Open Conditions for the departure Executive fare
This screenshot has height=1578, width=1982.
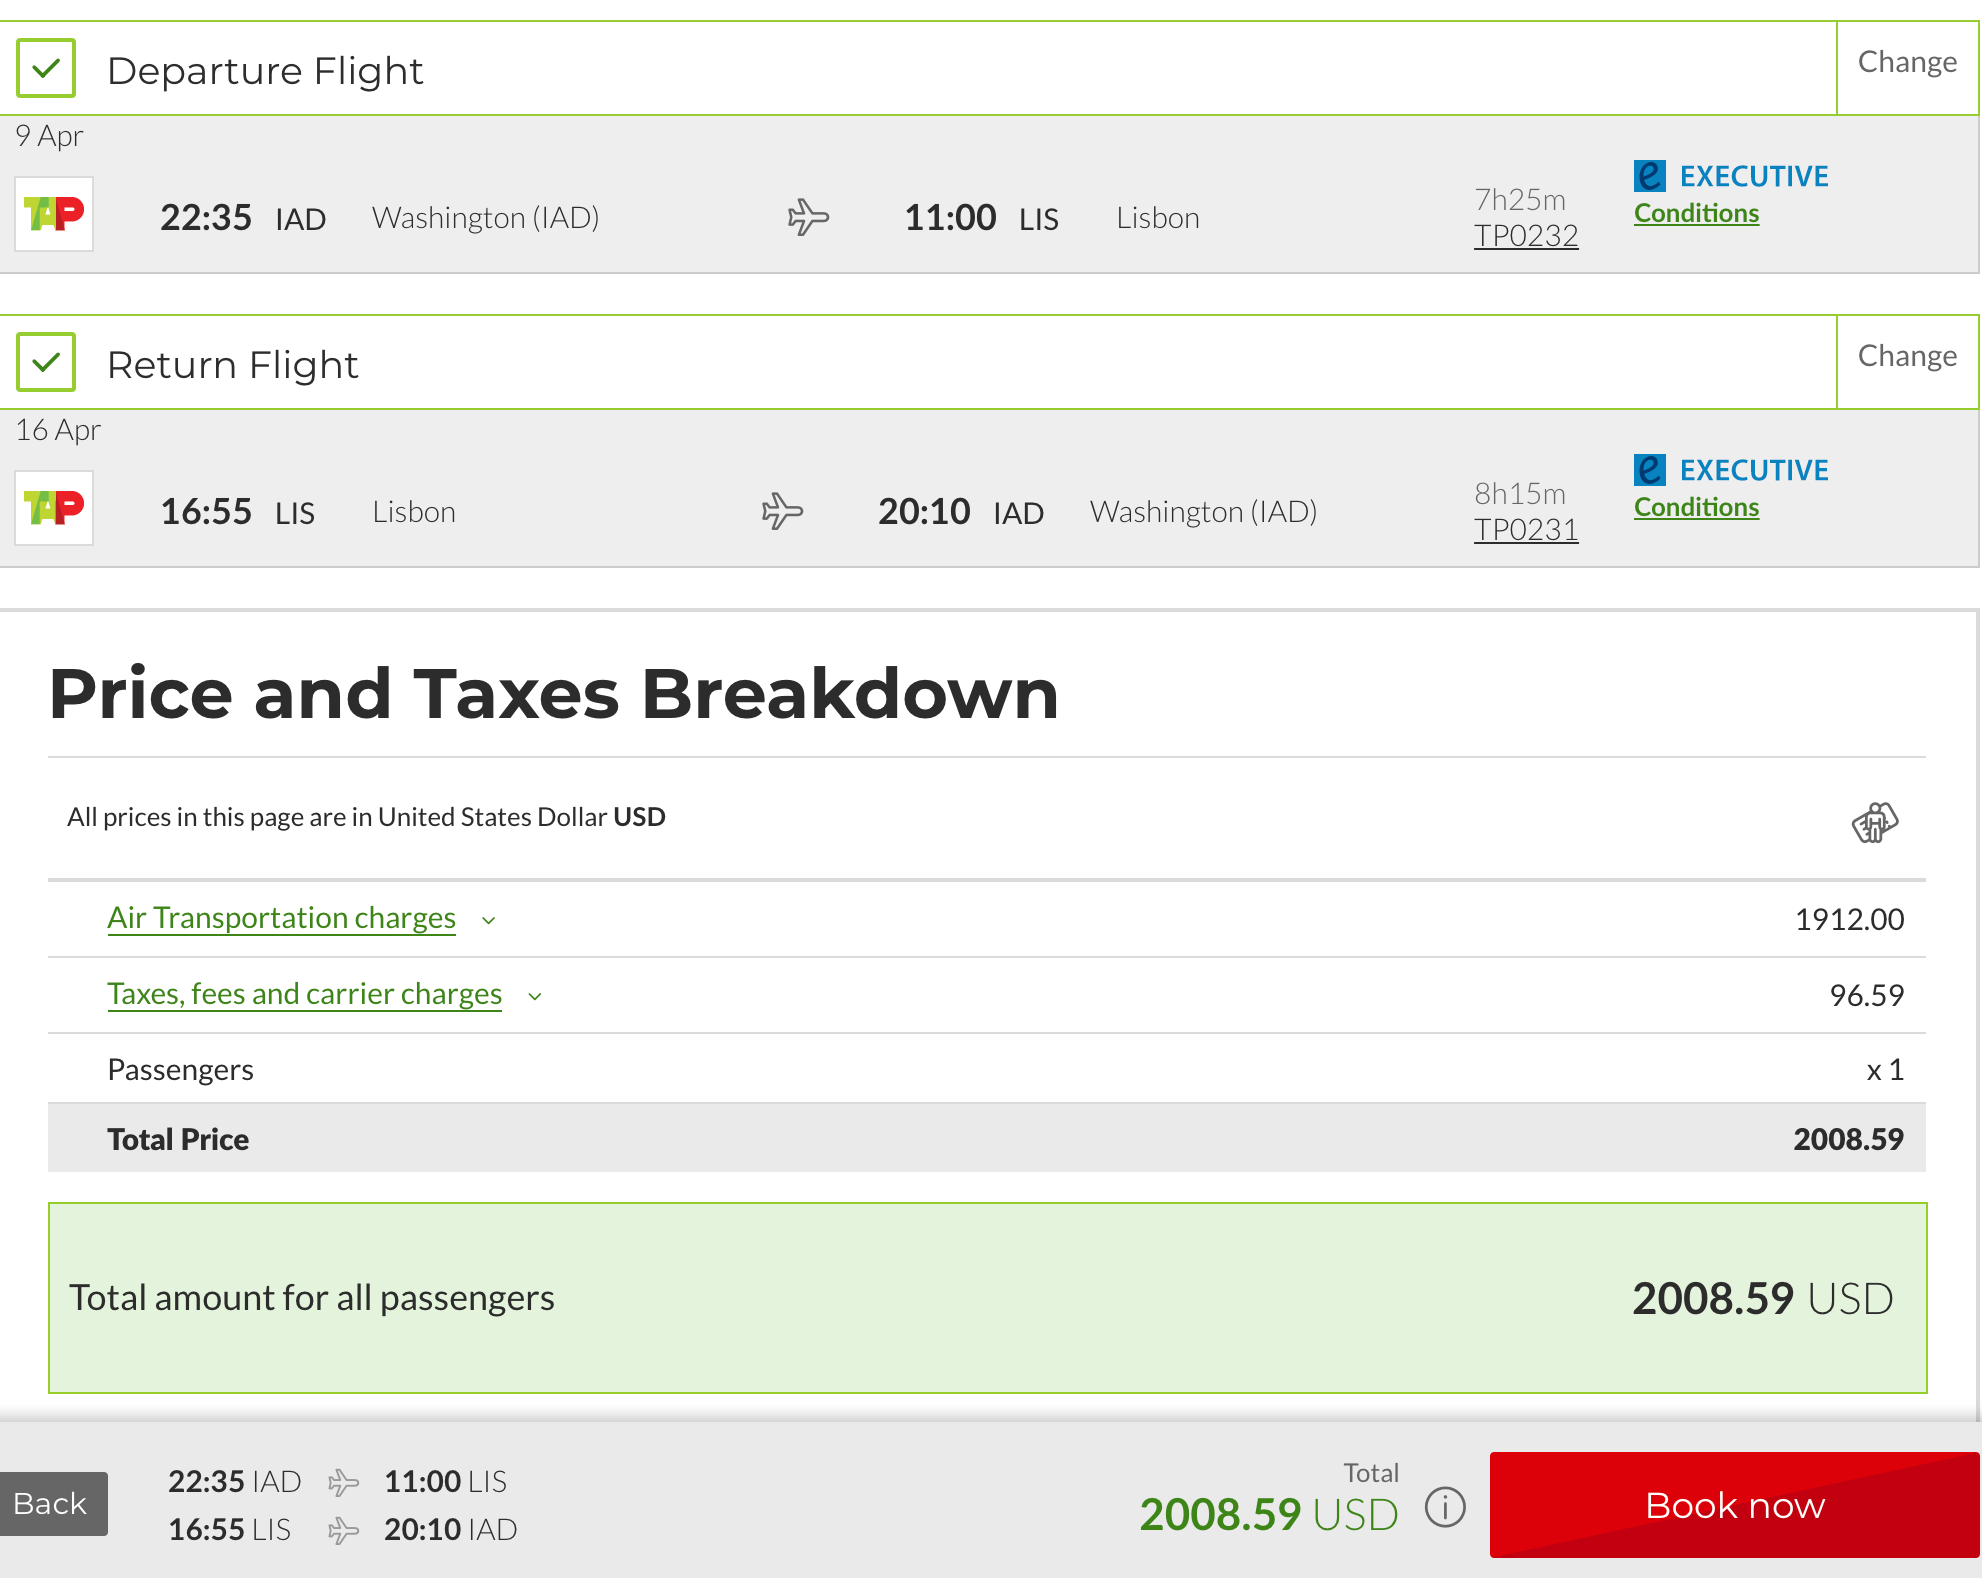tap(1696, 214)
